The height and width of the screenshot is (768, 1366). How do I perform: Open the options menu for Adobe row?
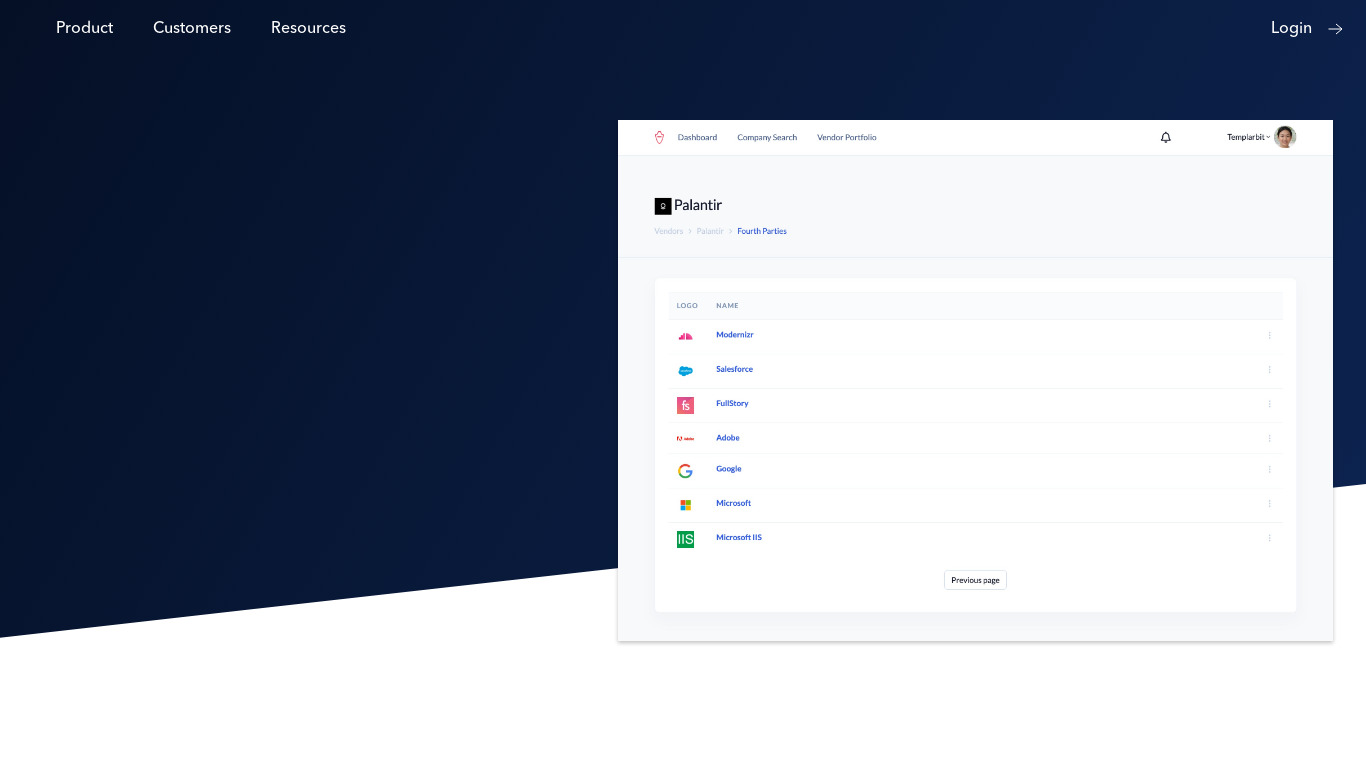click(1270, 438)
